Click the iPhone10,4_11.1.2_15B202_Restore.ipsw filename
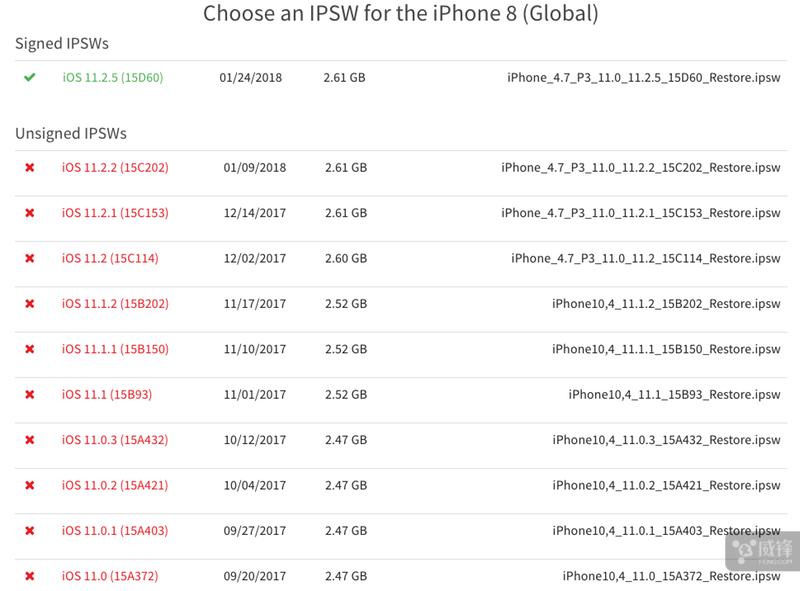Viewport: 800px width, 591px height. pyautogui.click(x=665, y=304)
